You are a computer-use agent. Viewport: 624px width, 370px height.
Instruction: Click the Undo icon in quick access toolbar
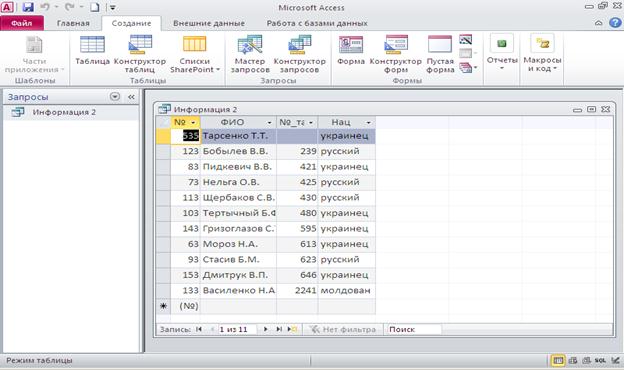[45, 7]
